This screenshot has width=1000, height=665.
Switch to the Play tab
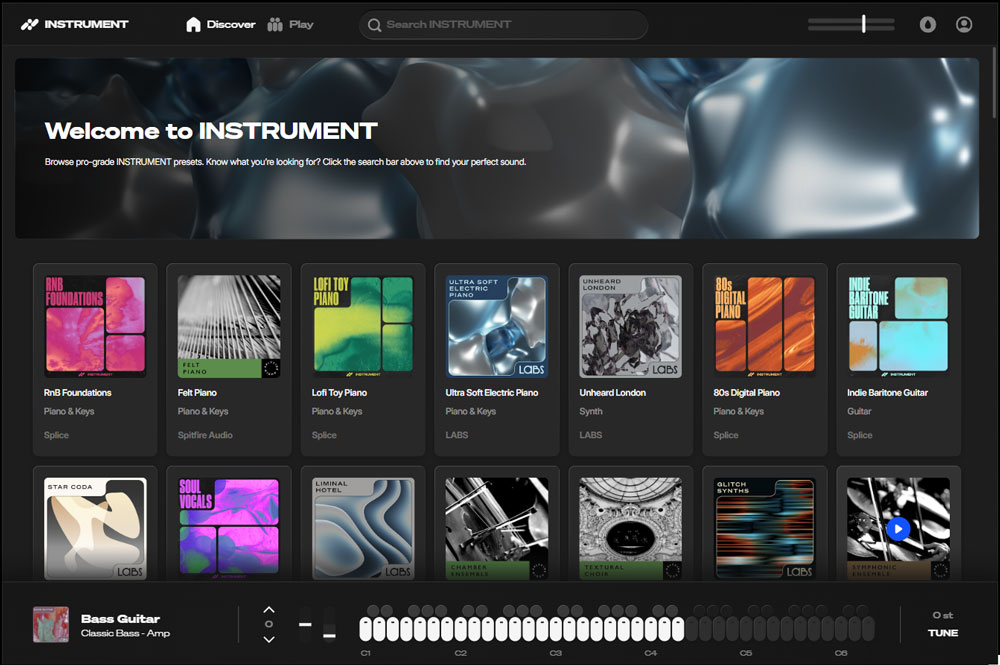291,25
